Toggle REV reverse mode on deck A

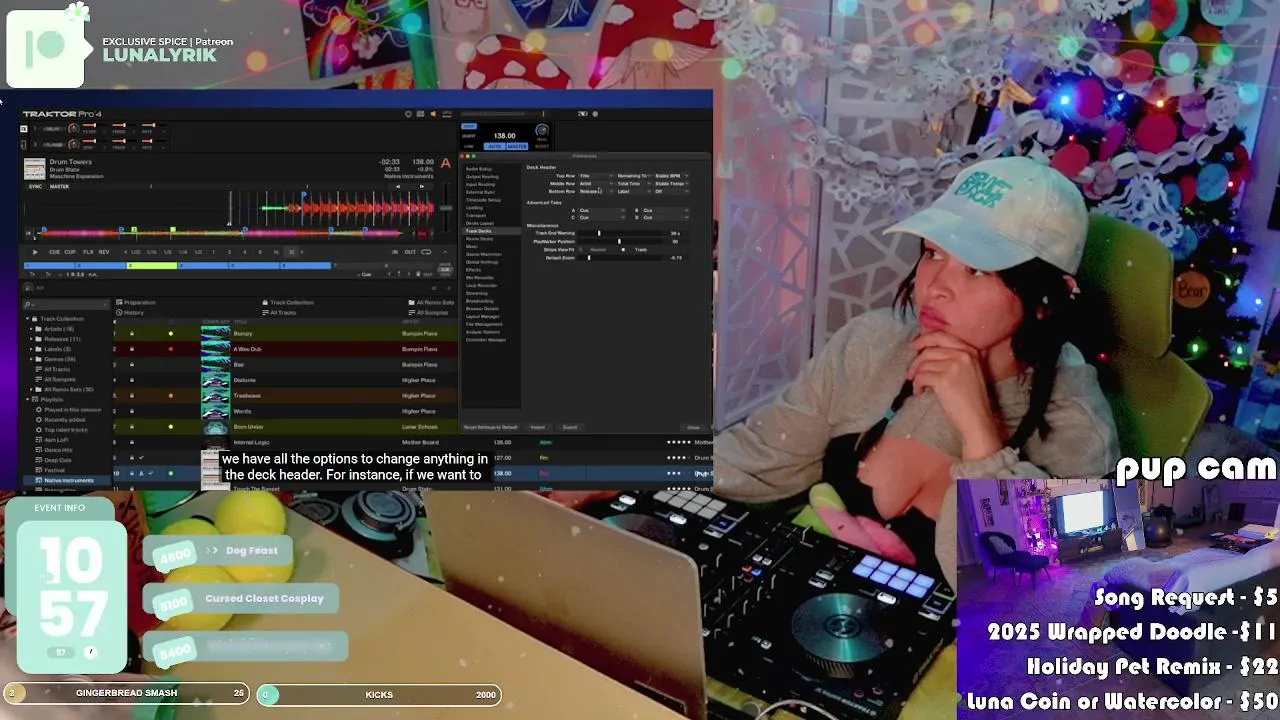click(x=104, y=252)
